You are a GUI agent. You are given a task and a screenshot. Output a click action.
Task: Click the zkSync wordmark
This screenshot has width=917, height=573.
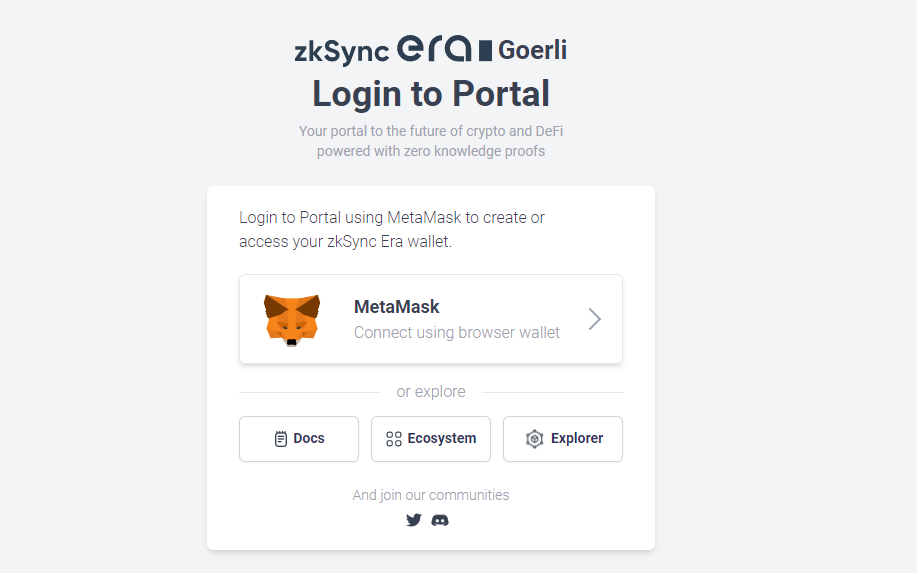[x=341, y=52]
